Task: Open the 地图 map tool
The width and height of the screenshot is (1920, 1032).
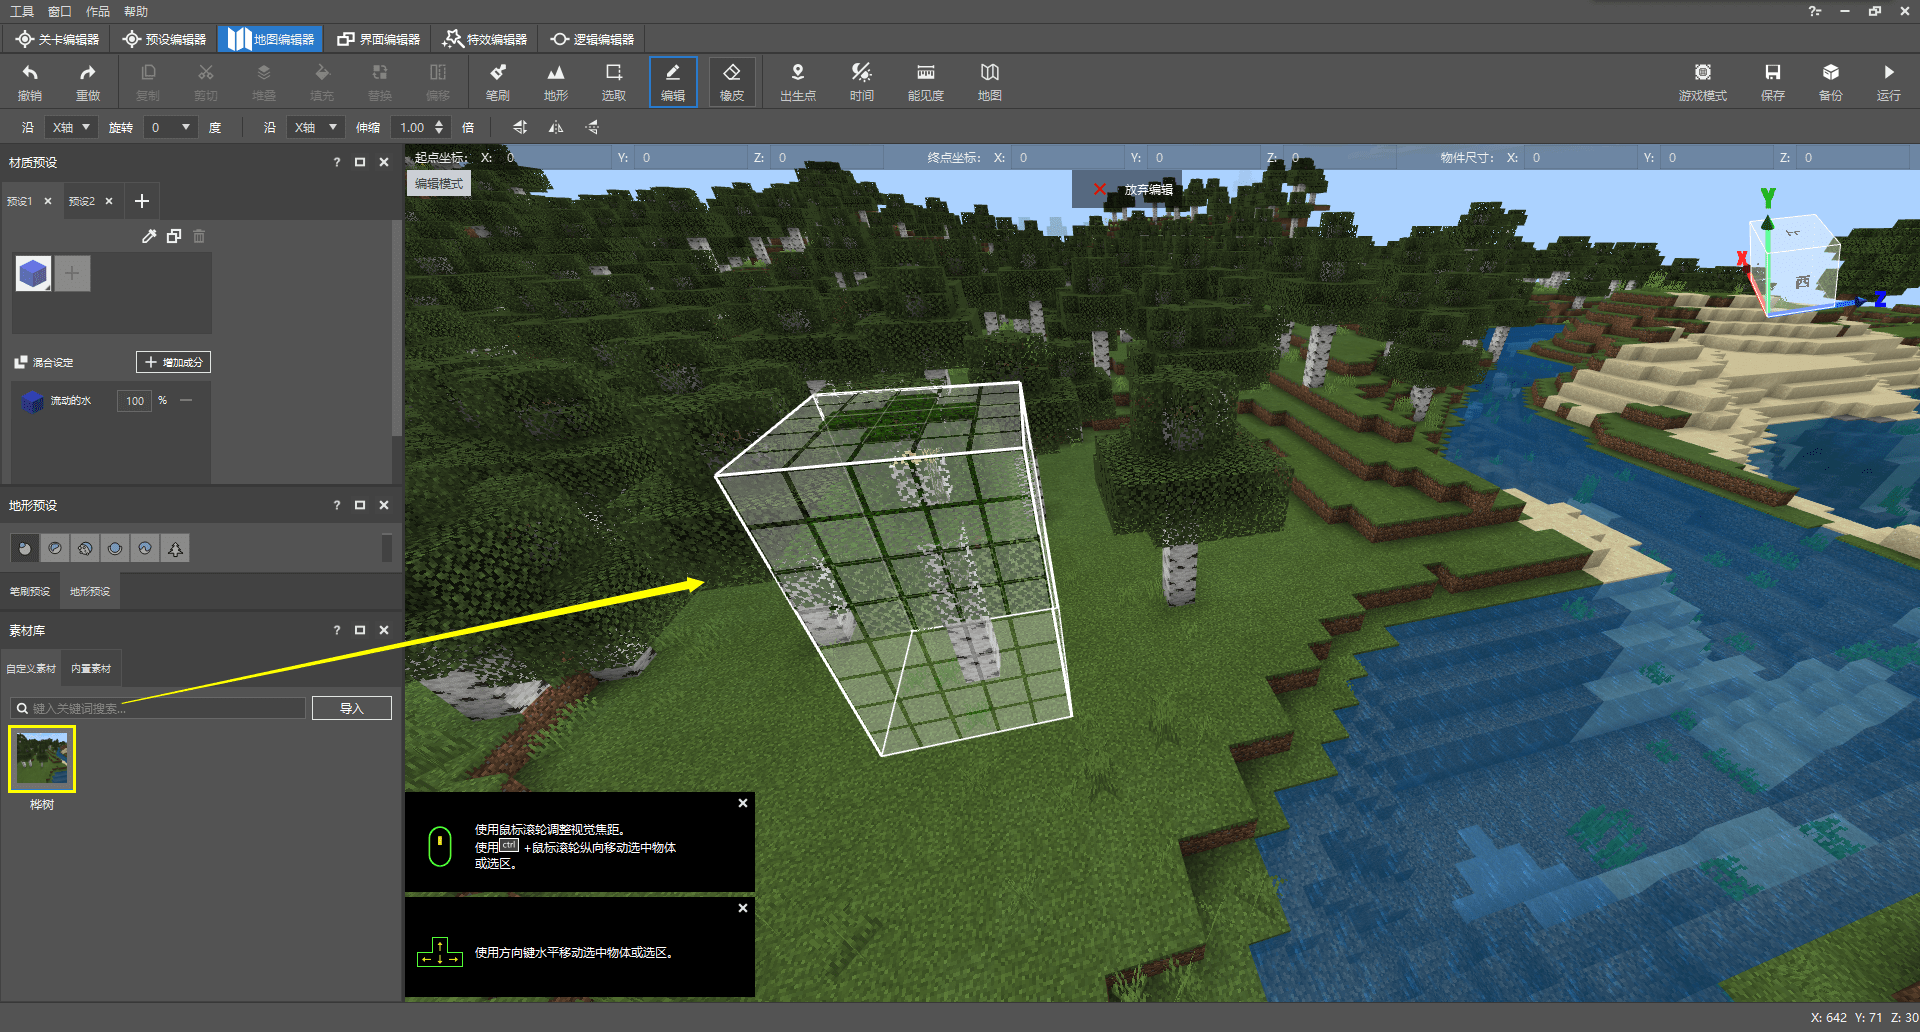Action: pos(990,81)
